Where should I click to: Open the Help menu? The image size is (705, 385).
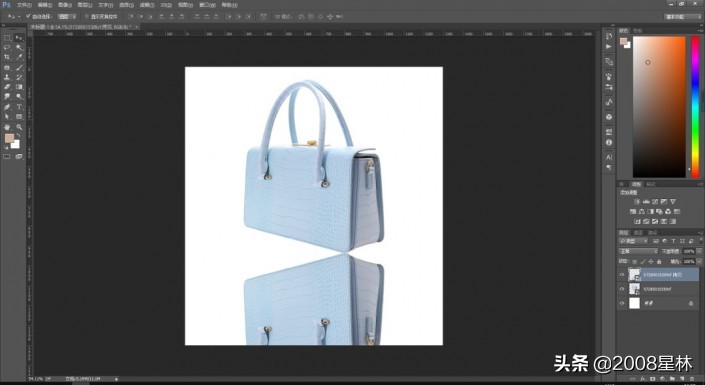click(x=229, y=5)
